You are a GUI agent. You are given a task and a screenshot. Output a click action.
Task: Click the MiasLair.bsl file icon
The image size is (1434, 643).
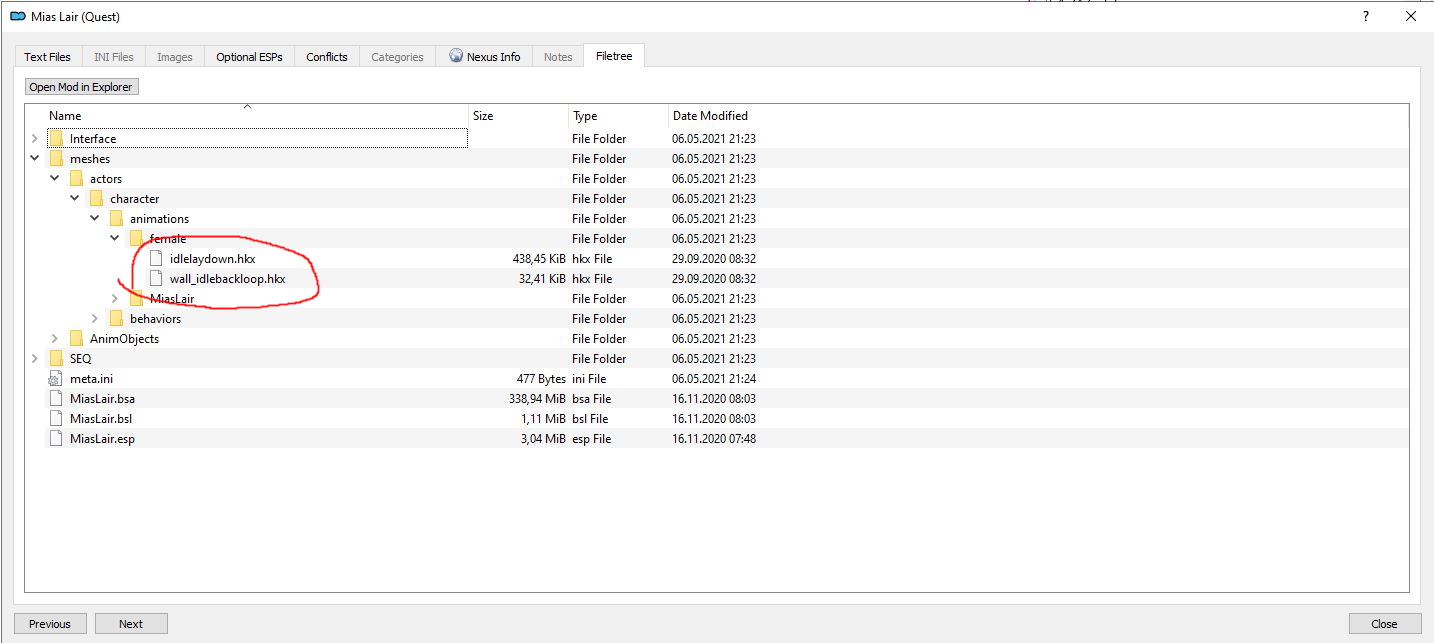pos(56,419)
